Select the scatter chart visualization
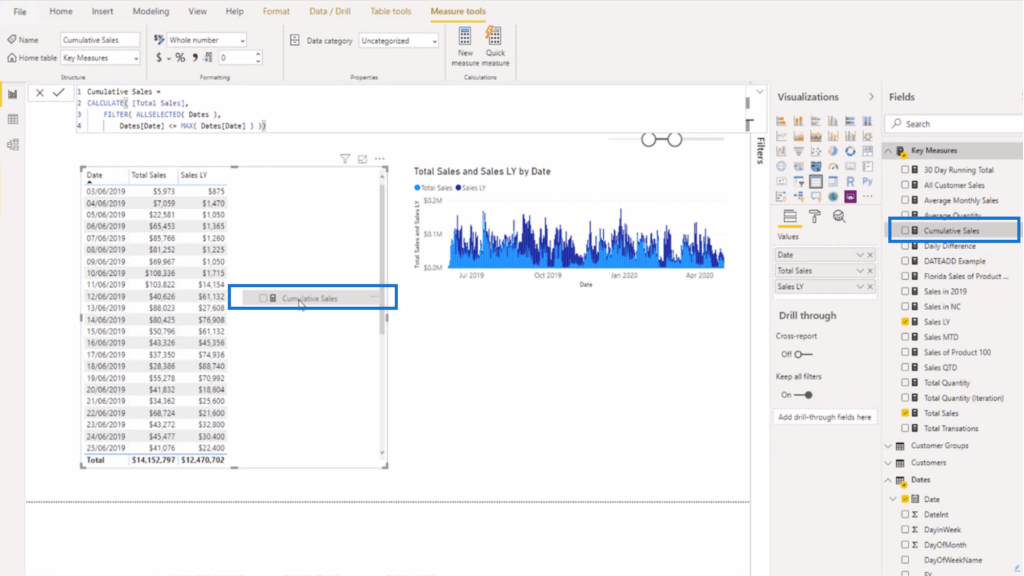The image size is (1024, 576). click(816, 151)
